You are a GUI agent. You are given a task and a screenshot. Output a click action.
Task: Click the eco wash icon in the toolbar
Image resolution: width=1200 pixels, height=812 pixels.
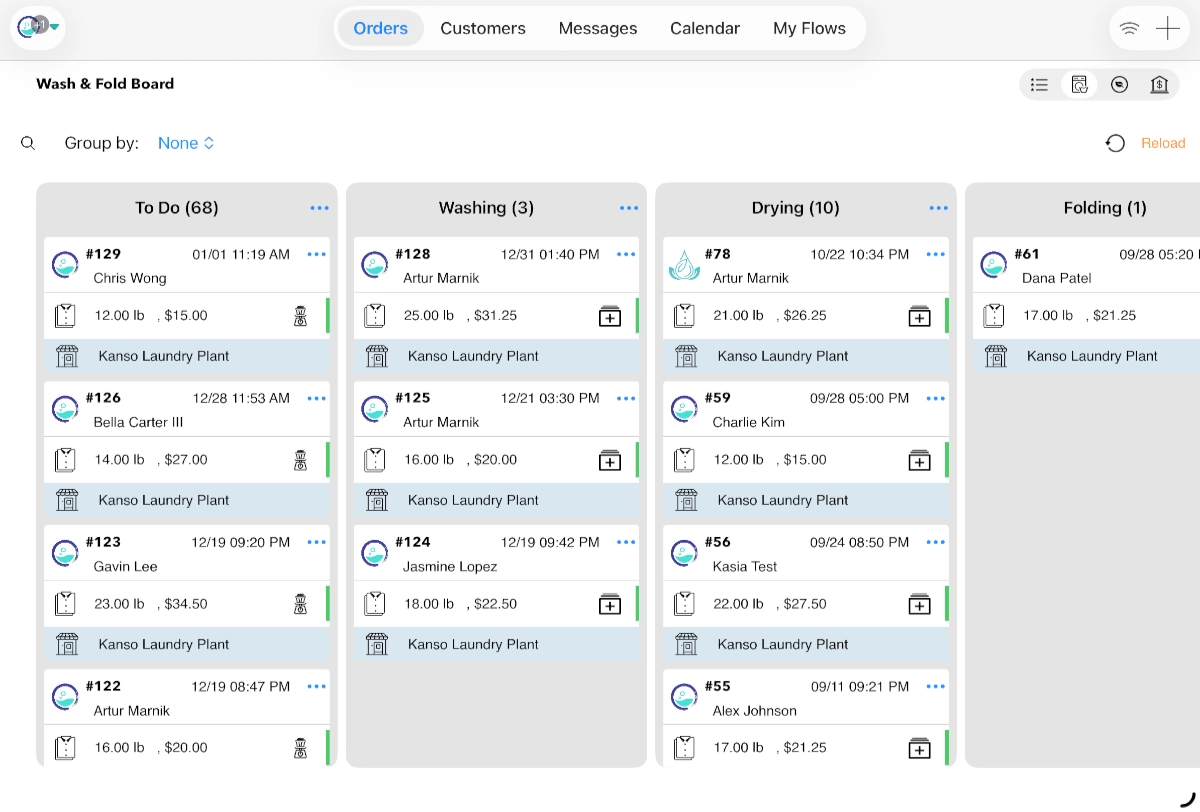(x=1119, y=84)
